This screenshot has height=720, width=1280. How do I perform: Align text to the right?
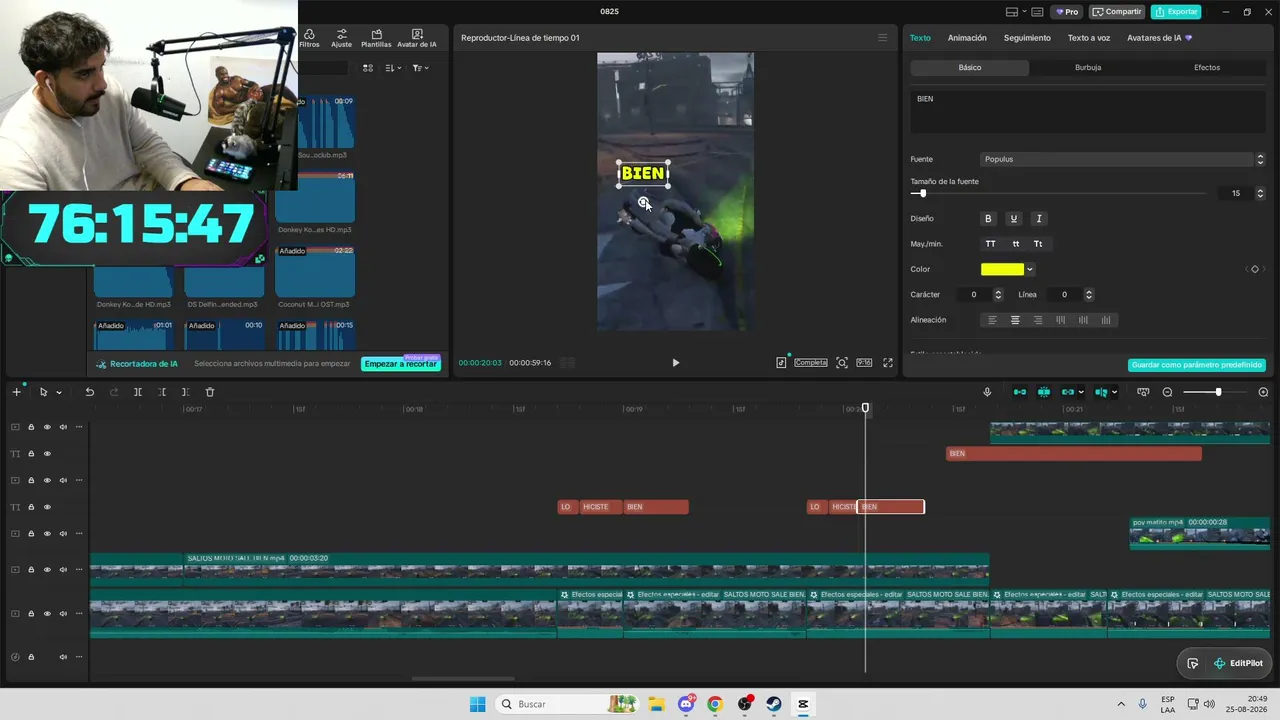(x=1038, y=320)
